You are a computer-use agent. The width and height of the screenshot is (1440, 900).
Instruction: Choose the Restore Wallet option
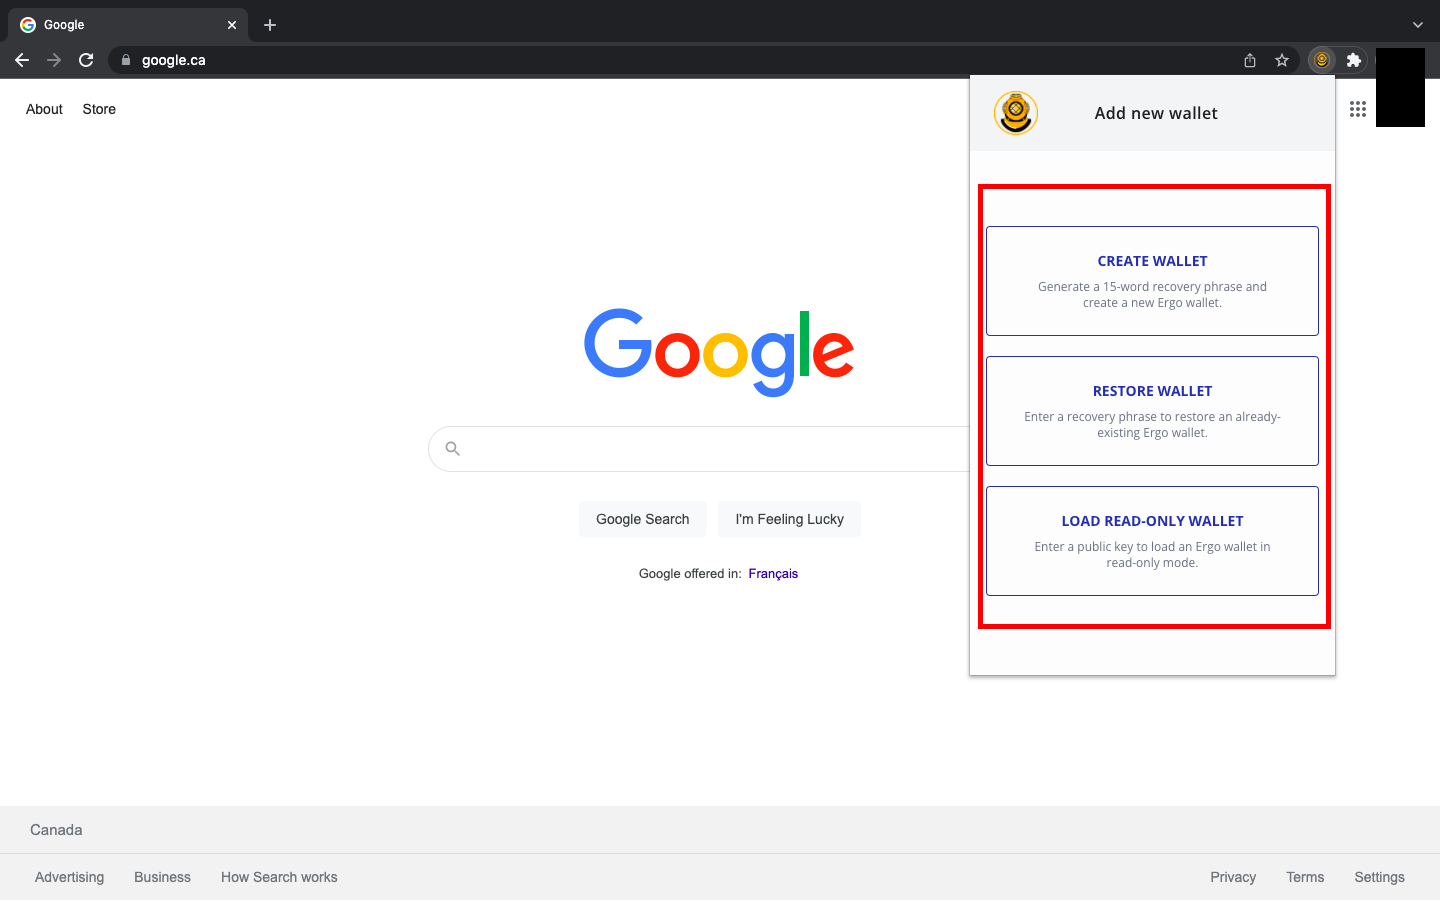coord(1152,411)
